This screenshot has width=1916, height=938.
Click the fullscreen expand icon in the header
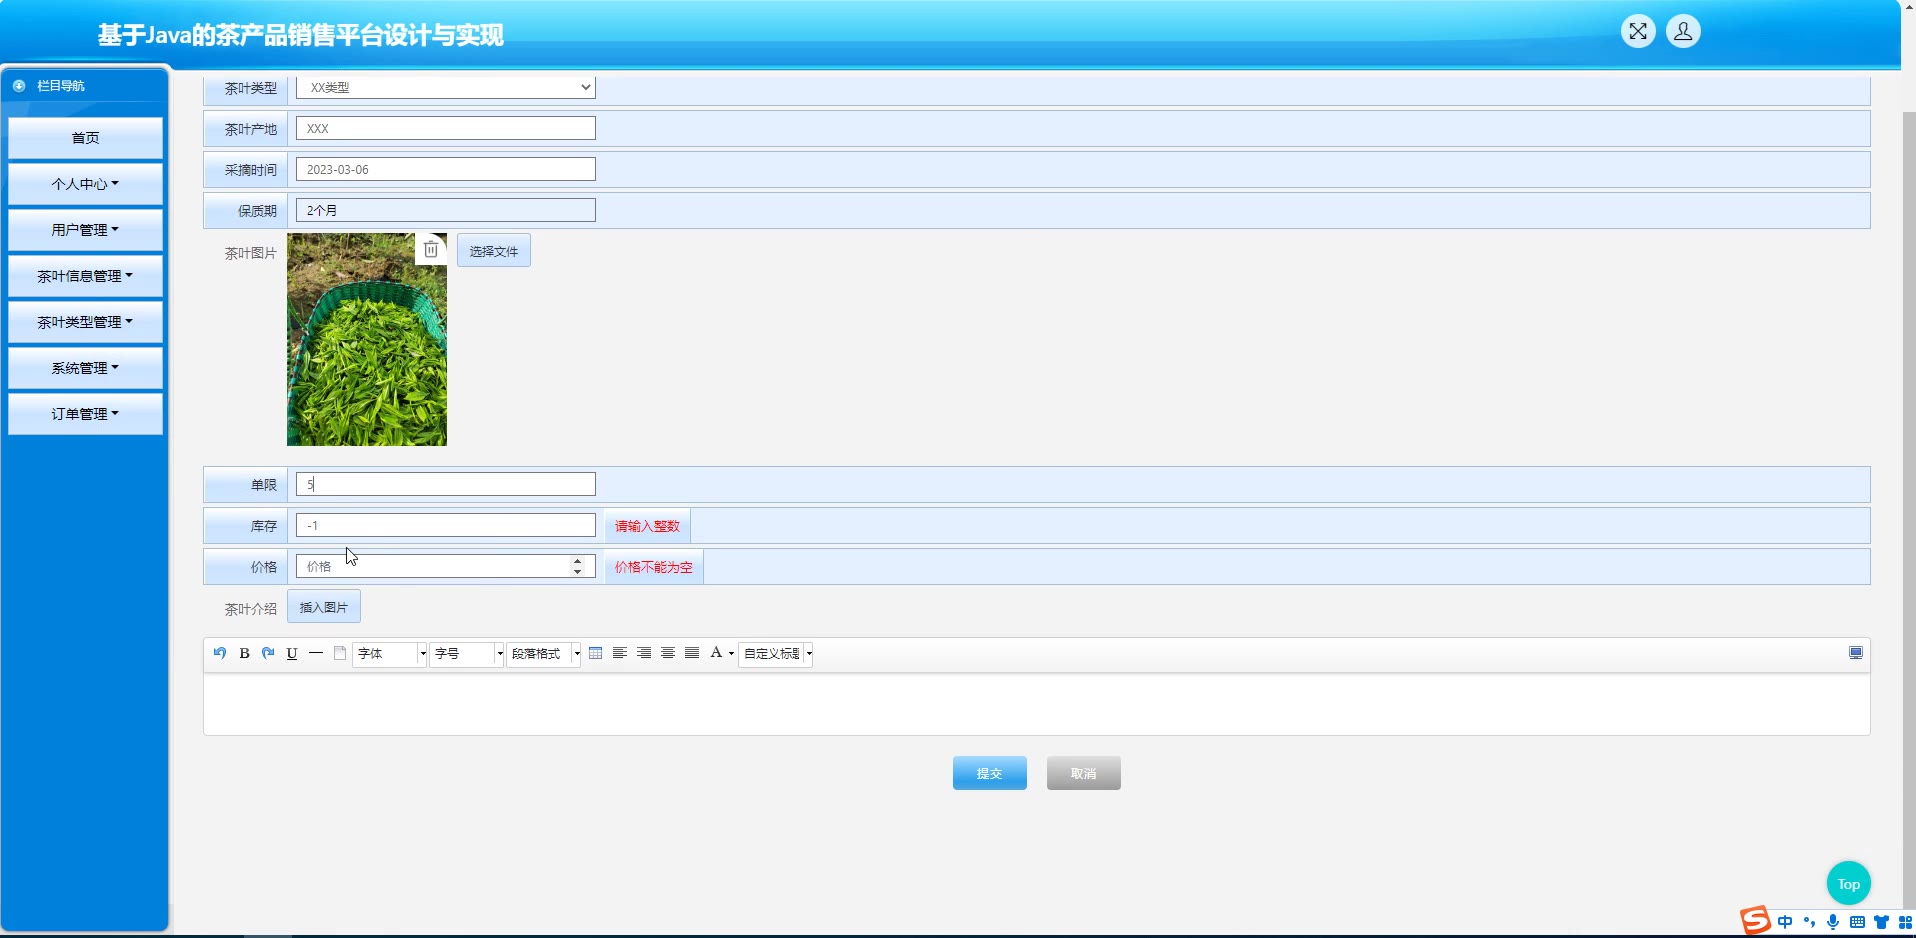tap(1638, 31)
